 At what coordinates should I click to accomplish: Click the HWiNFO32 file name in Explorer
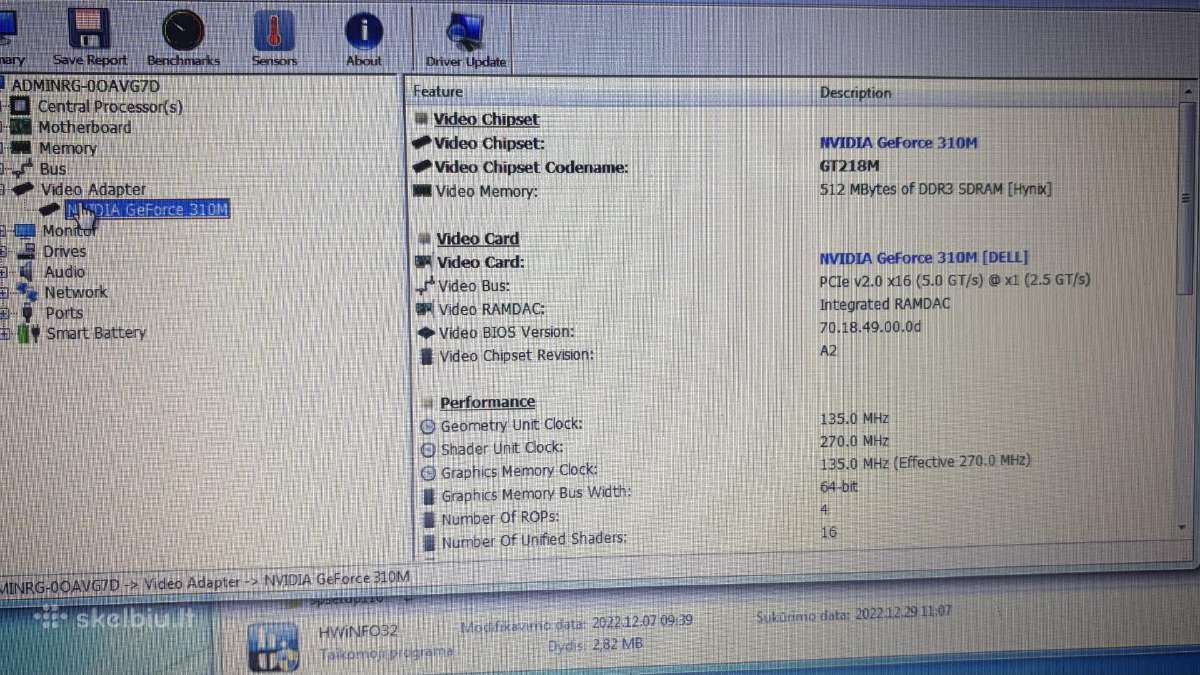357,630
